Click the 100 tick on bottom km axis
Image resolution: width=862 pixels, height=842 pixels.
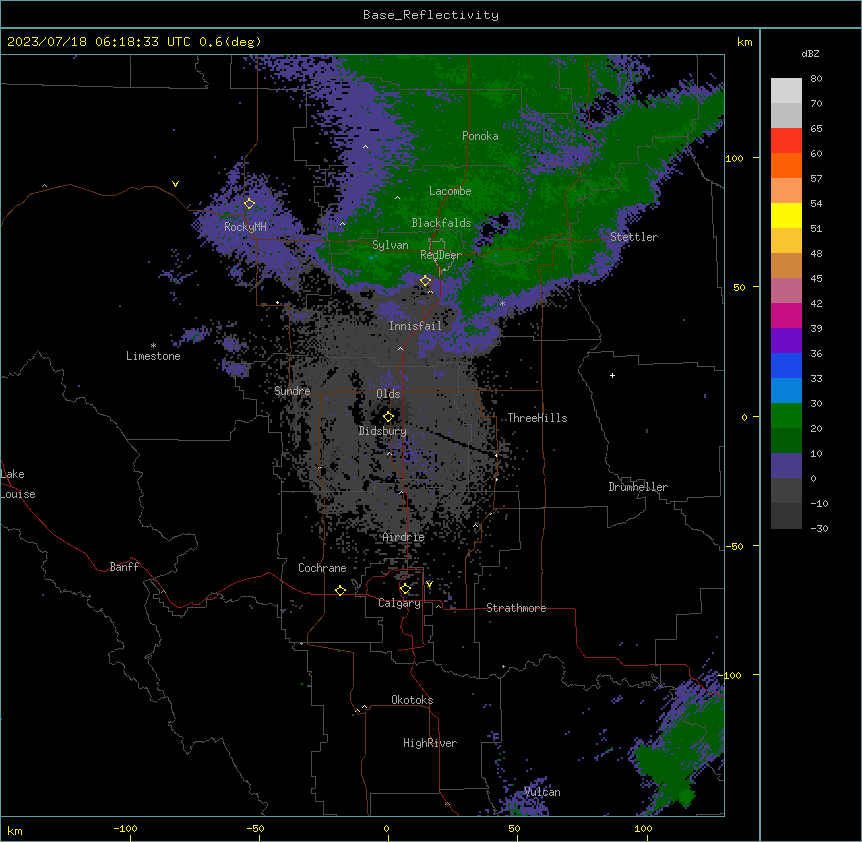643,829
